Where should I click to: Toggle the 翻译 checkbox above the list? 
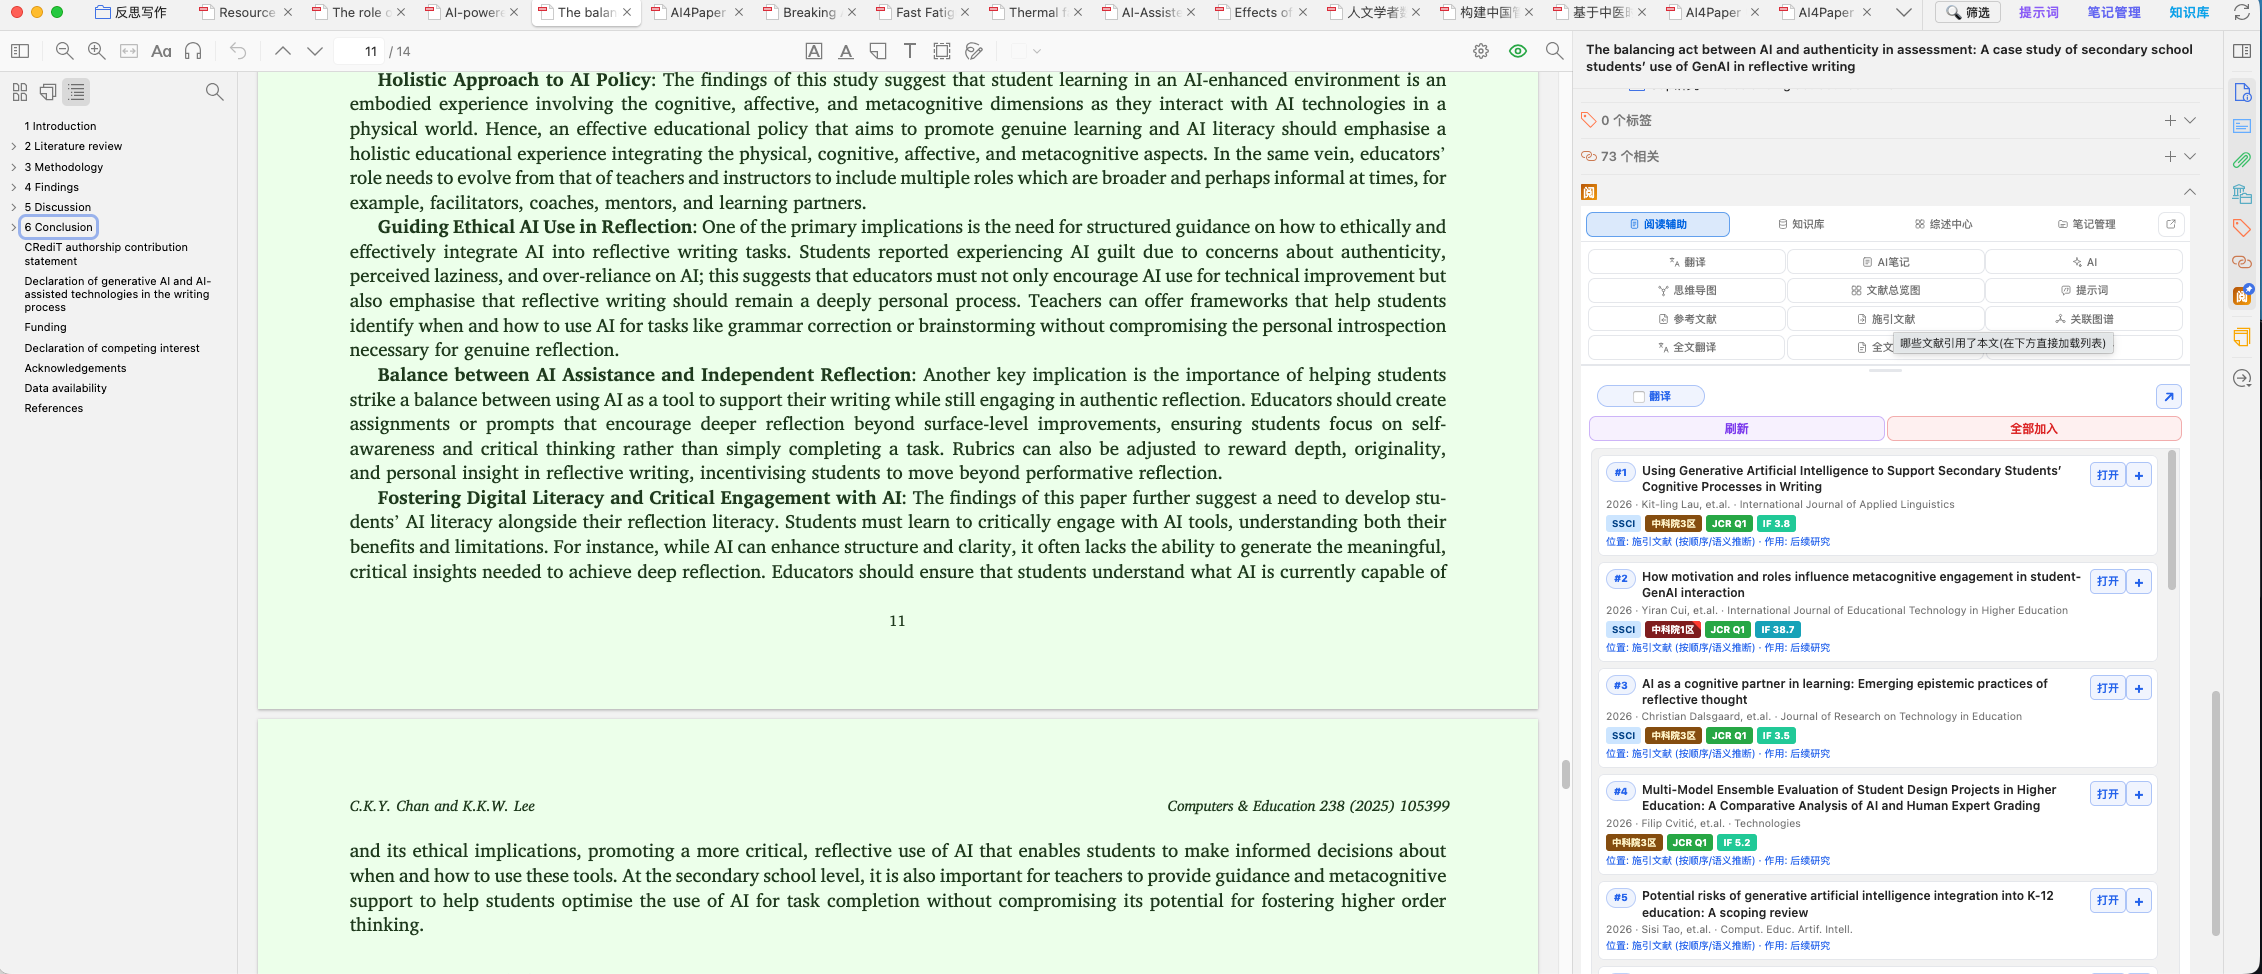[x=1639, y=397]
